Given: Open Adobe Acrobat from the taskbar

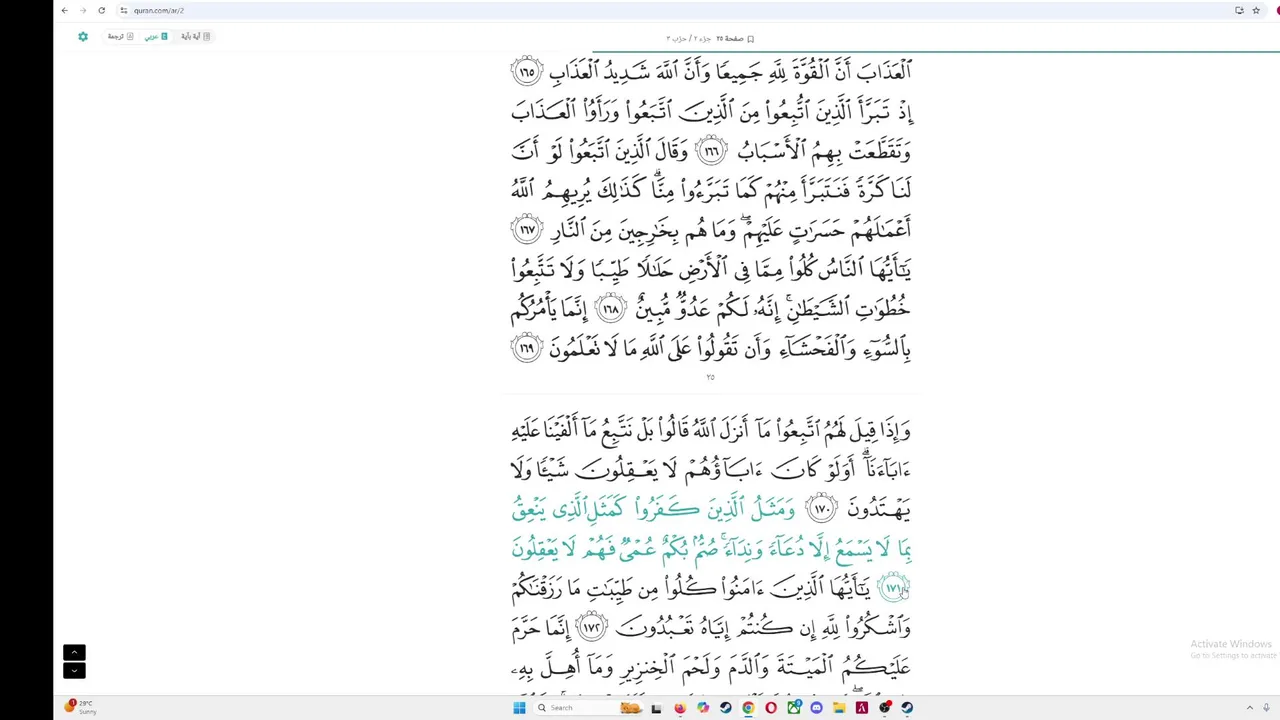Looking at the screenshot, I should click(862, 708).
